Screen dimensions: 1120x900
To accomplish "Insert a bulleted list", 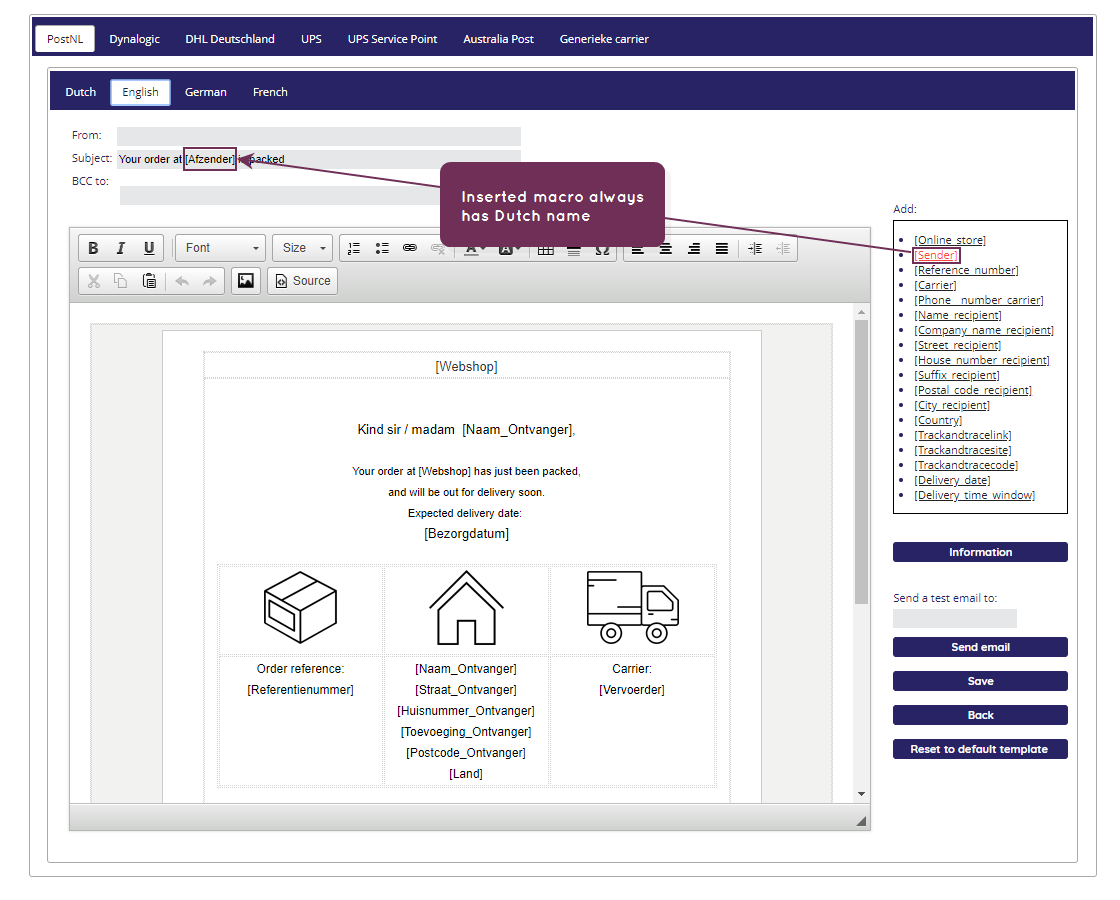I will click(382, 249).
